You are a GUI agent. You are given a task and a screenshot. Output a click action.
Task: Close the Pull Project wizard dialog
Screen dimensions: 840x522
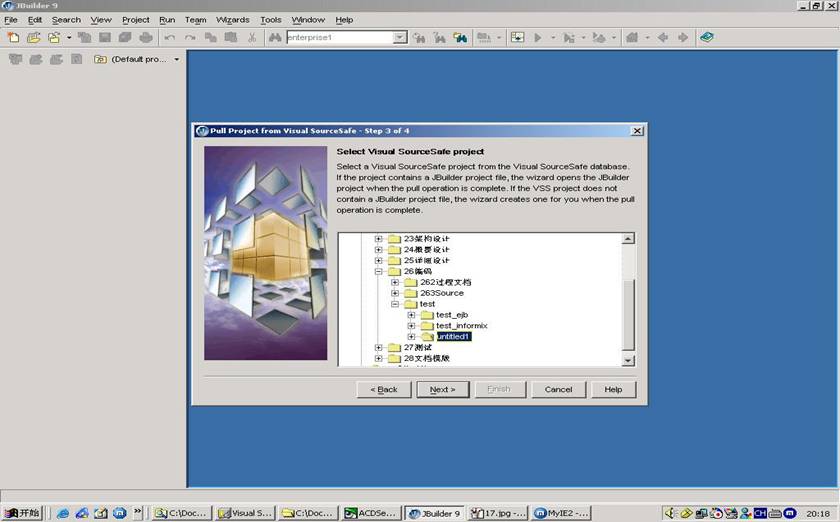637,131
